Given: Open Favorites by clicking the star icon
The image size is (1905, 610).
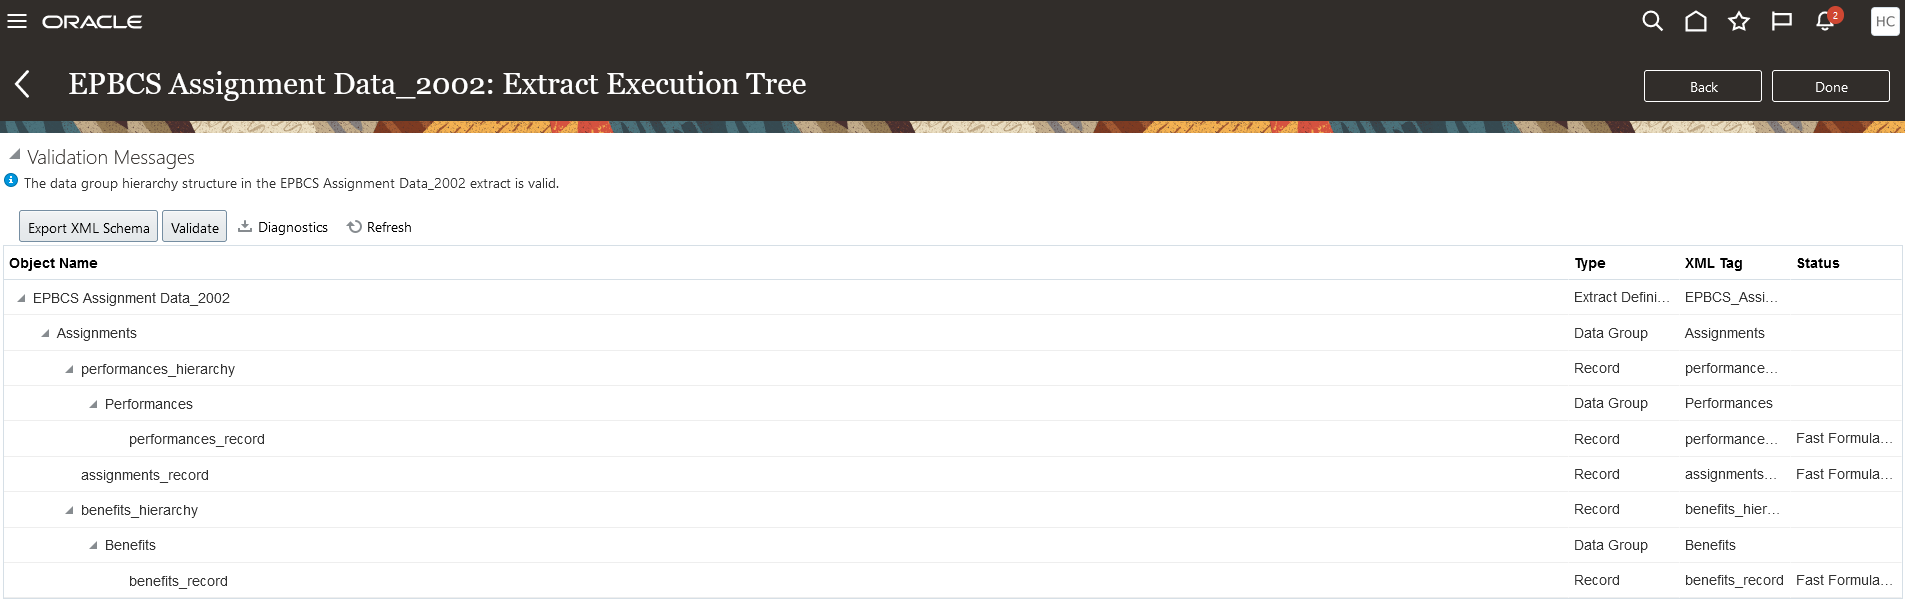Looking at the screenshot, I should (x=1738, y=20).
